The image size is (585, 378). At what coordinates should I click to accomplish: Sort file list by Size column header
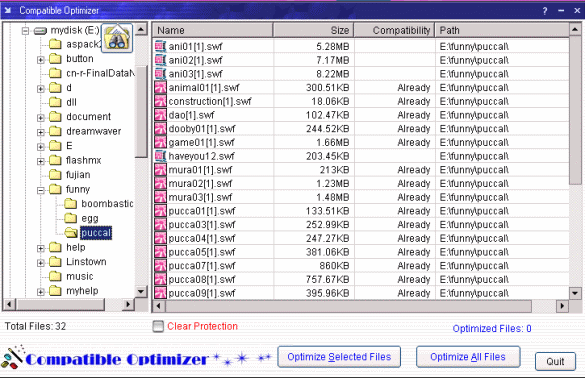pos(313,30)
